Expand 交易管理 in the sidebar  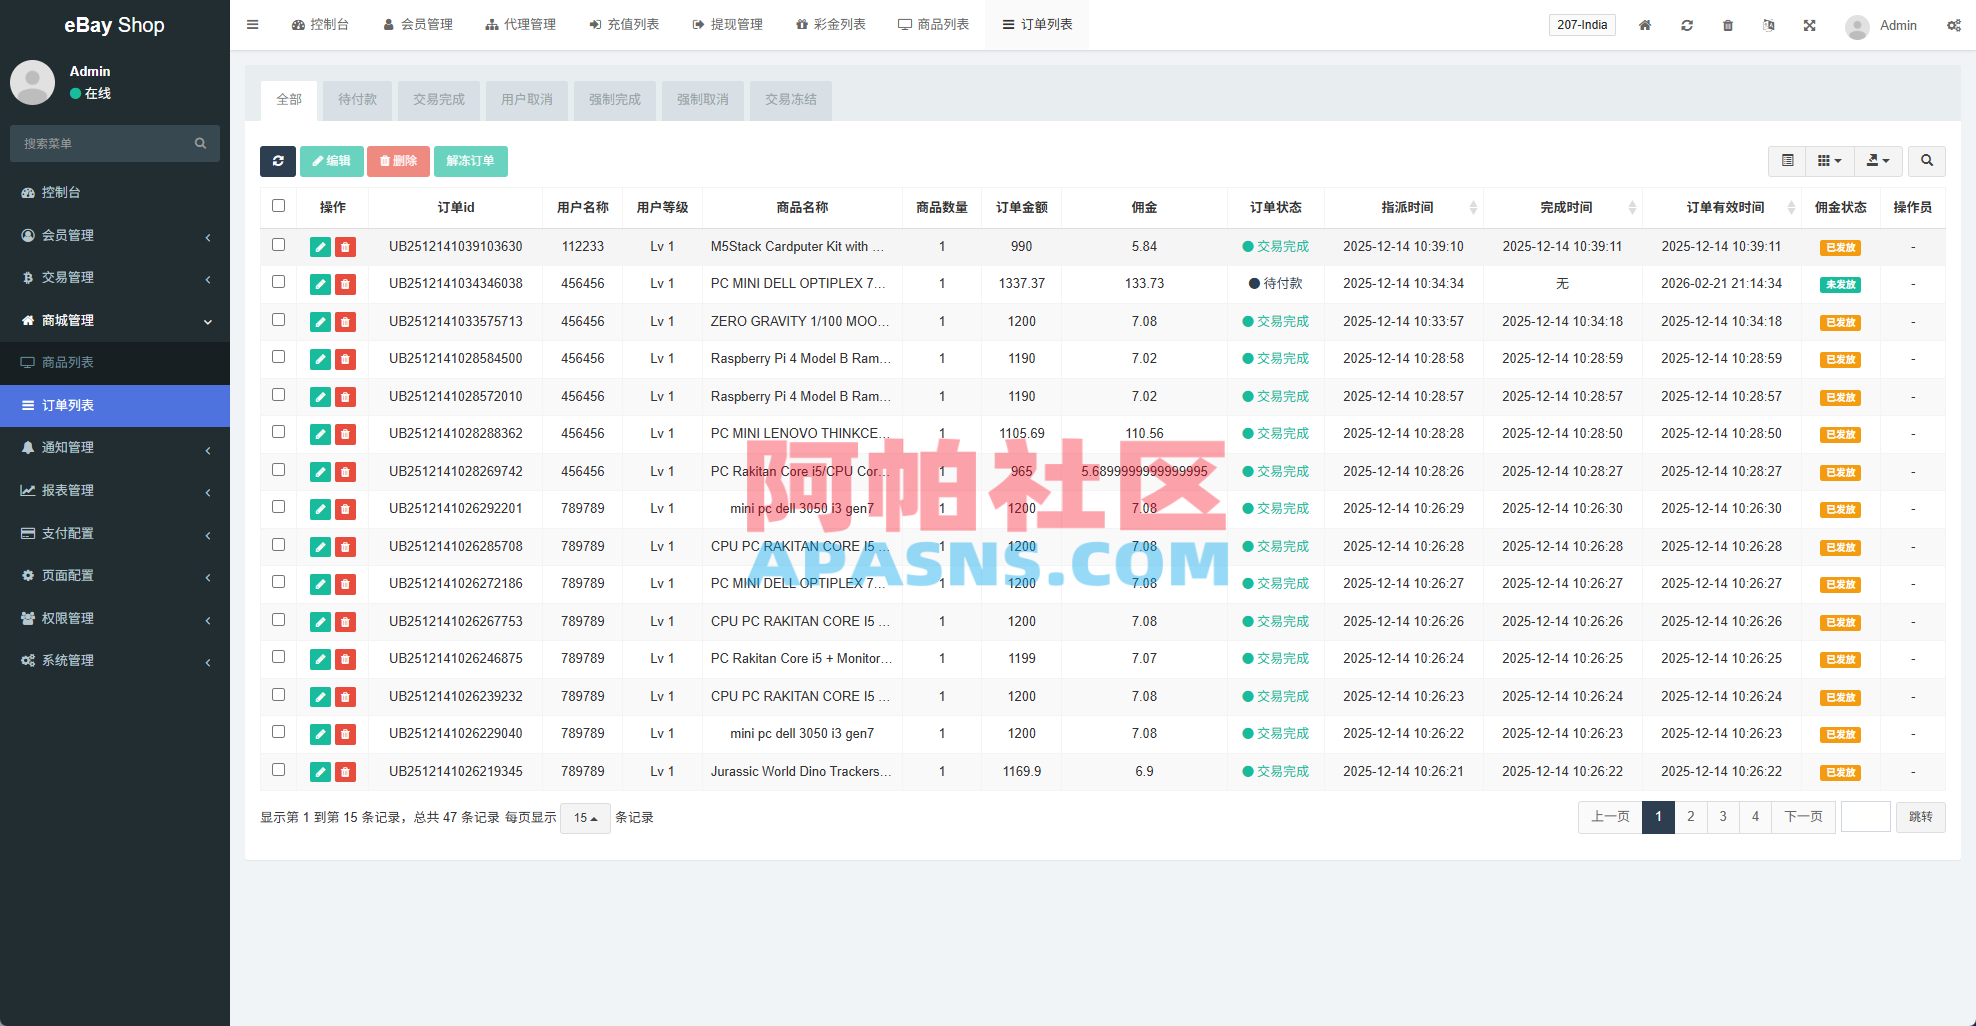[115, 278]
